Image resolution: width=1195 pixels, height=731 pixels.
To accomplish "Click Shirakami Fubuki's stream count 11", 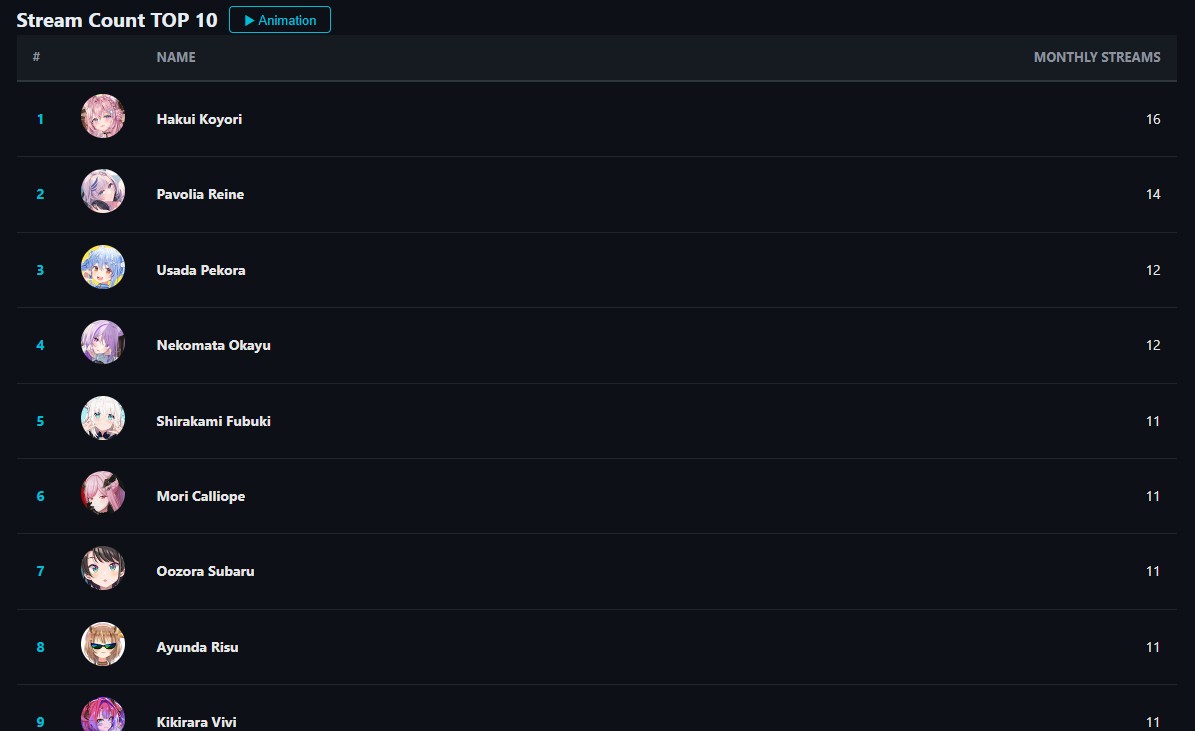I will point(1153,422).
